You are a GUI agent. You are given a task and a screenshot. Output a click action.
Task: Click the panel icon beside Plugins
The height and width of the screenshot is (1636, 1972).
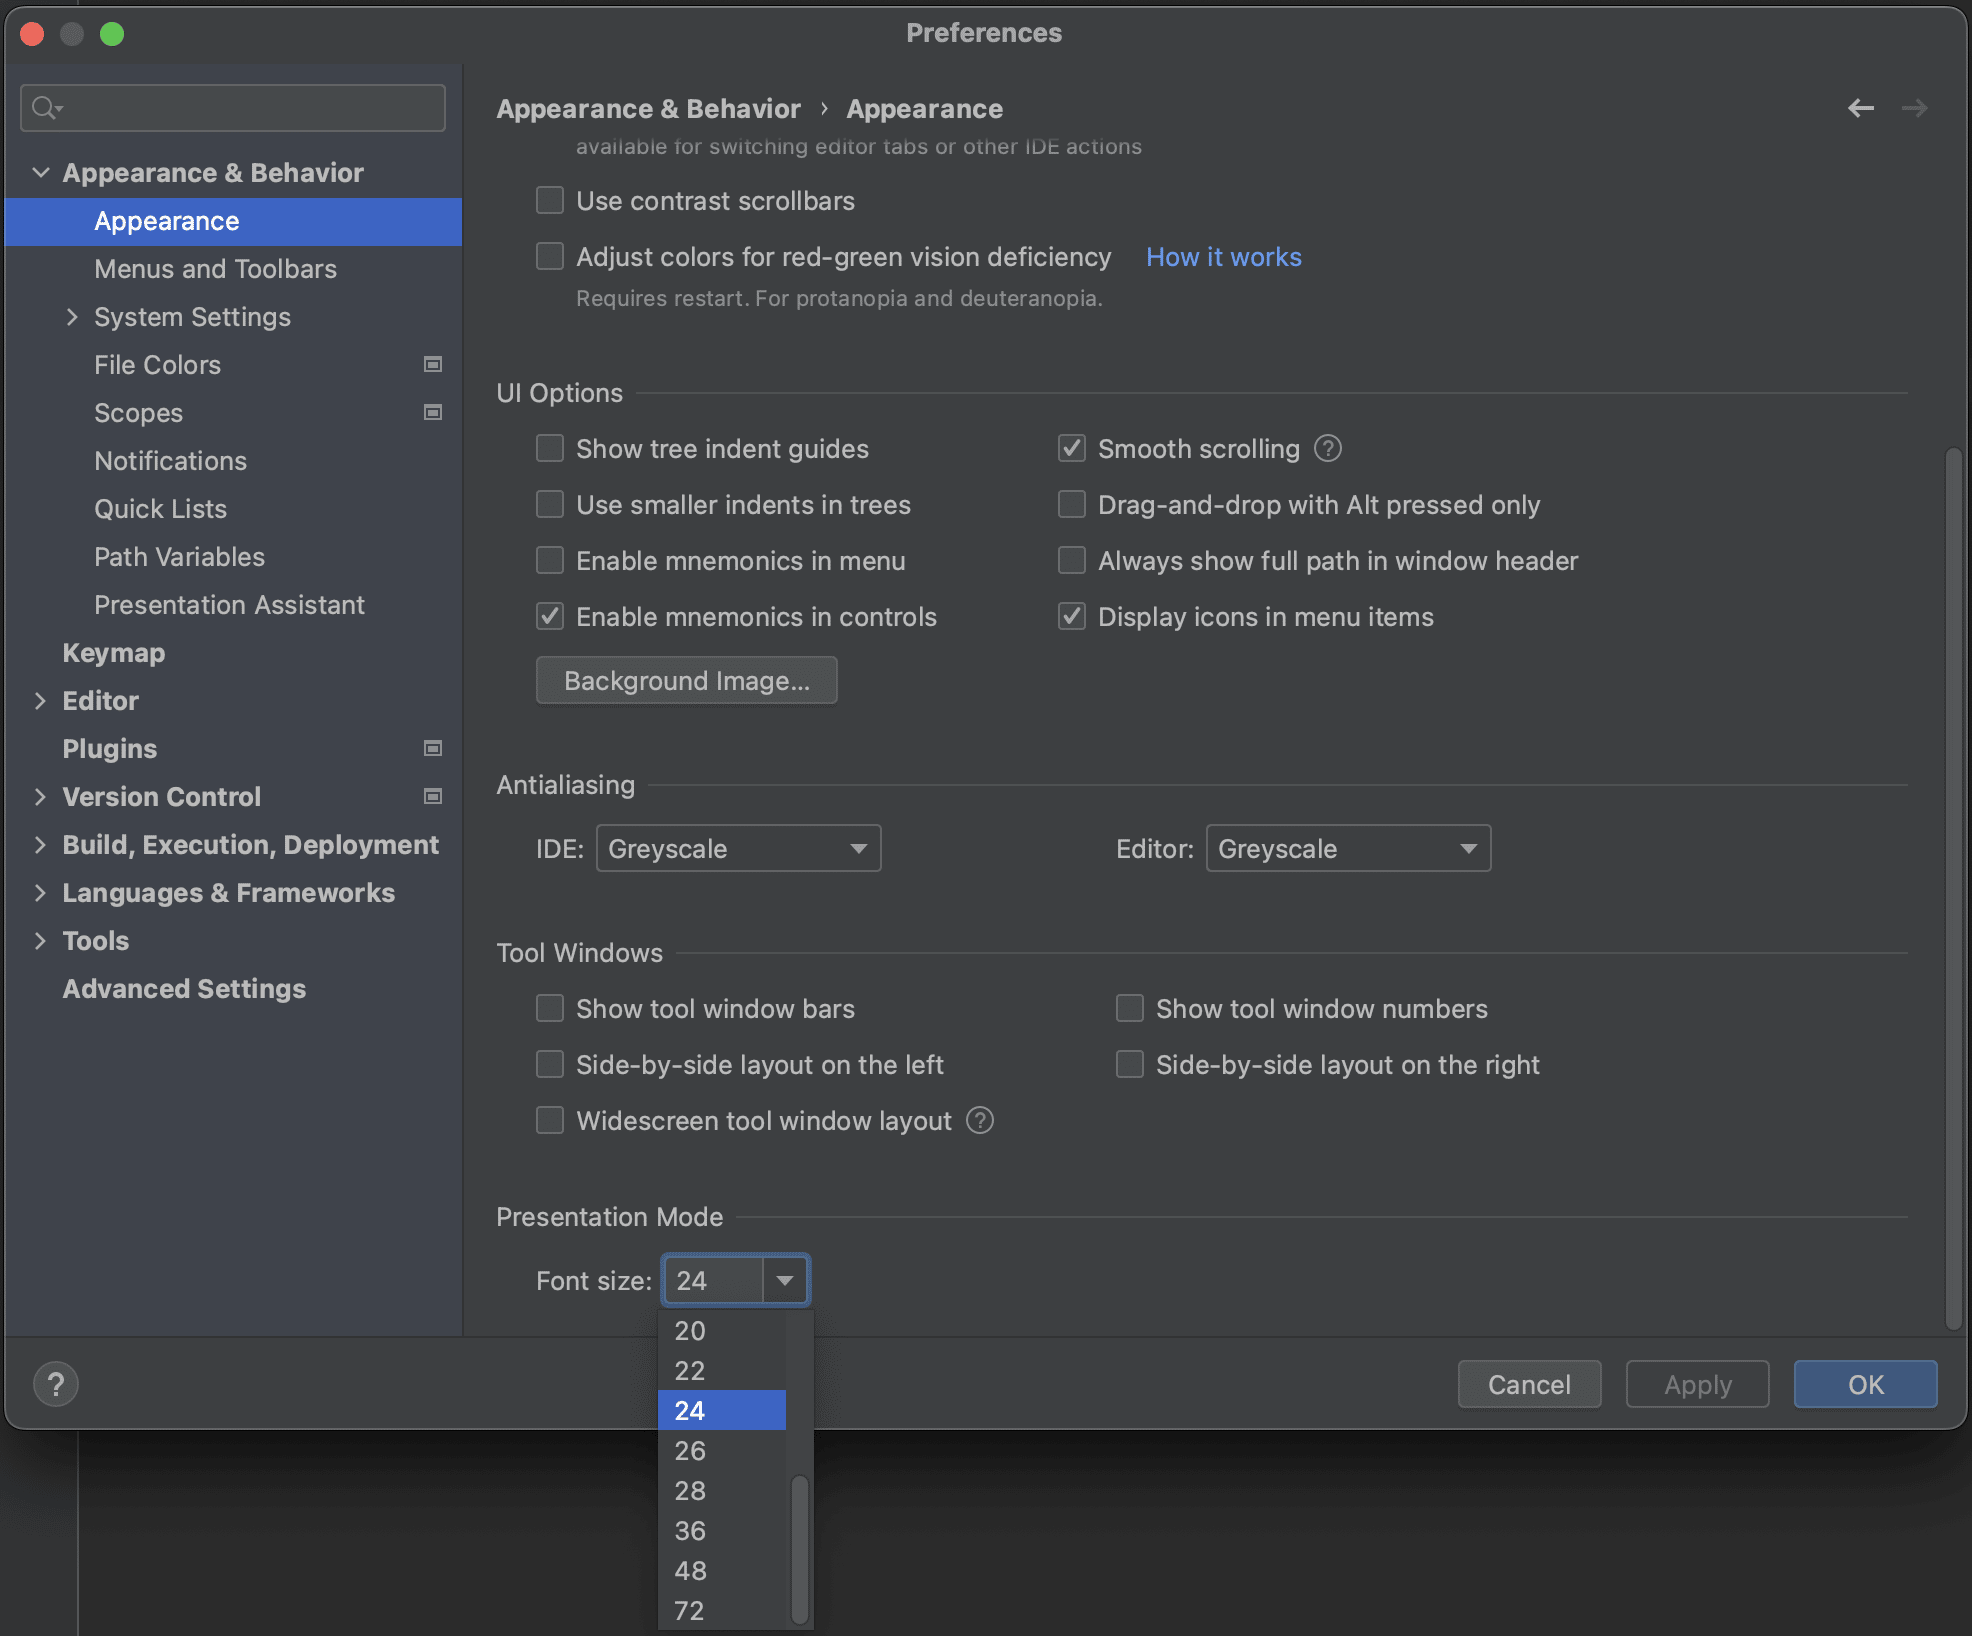[x=433, y=747]
